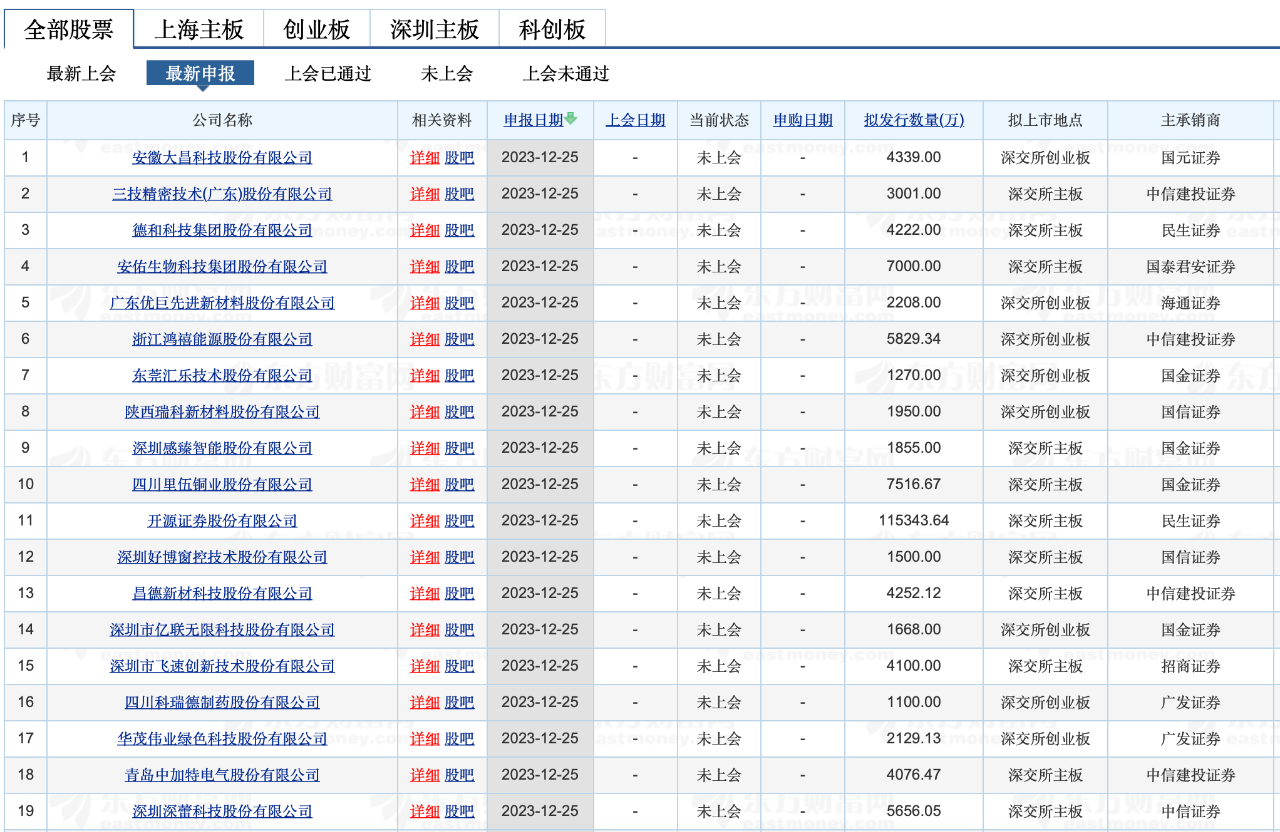Screen dimensions: 1280x832
Task: Open 陕西瑞科新材料股份有限公司 link
Action: pyautogui.click(x=222, y=412)
